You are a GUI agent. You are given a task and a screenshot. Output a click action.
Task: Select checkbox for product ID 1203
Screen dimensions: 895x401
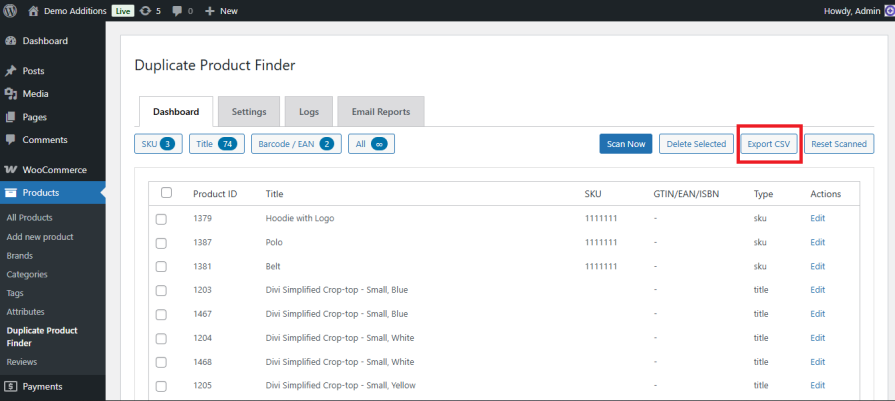point(161,291)
